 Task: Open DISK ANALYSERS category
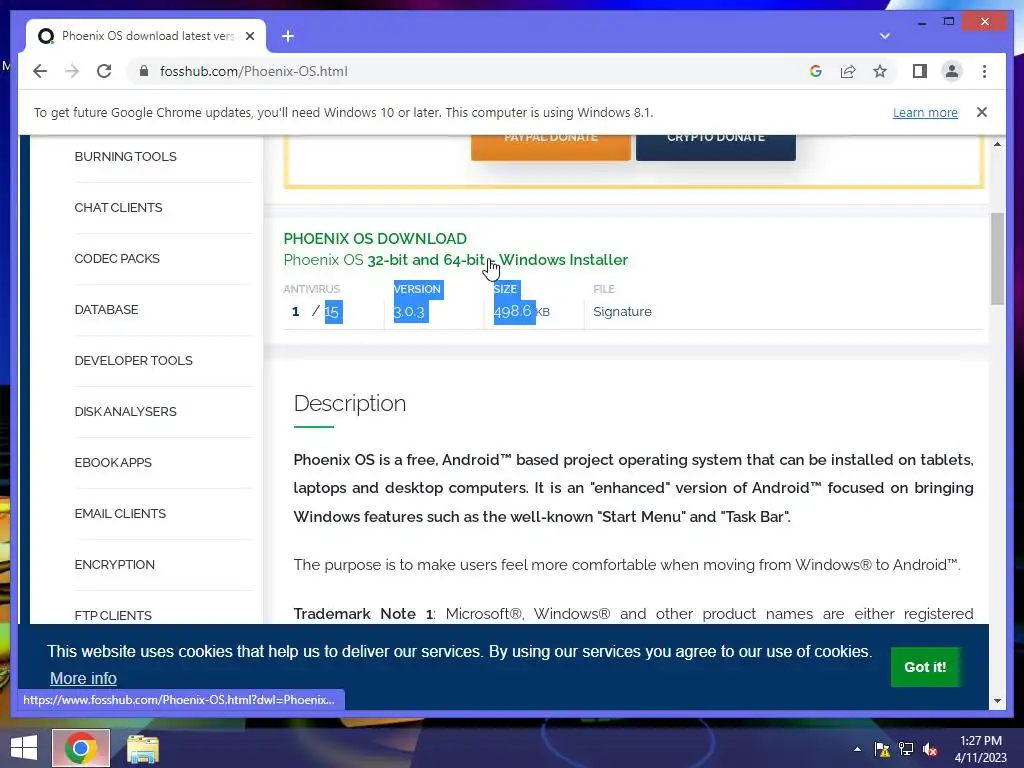pyautogui.click(x=125, y=411)
